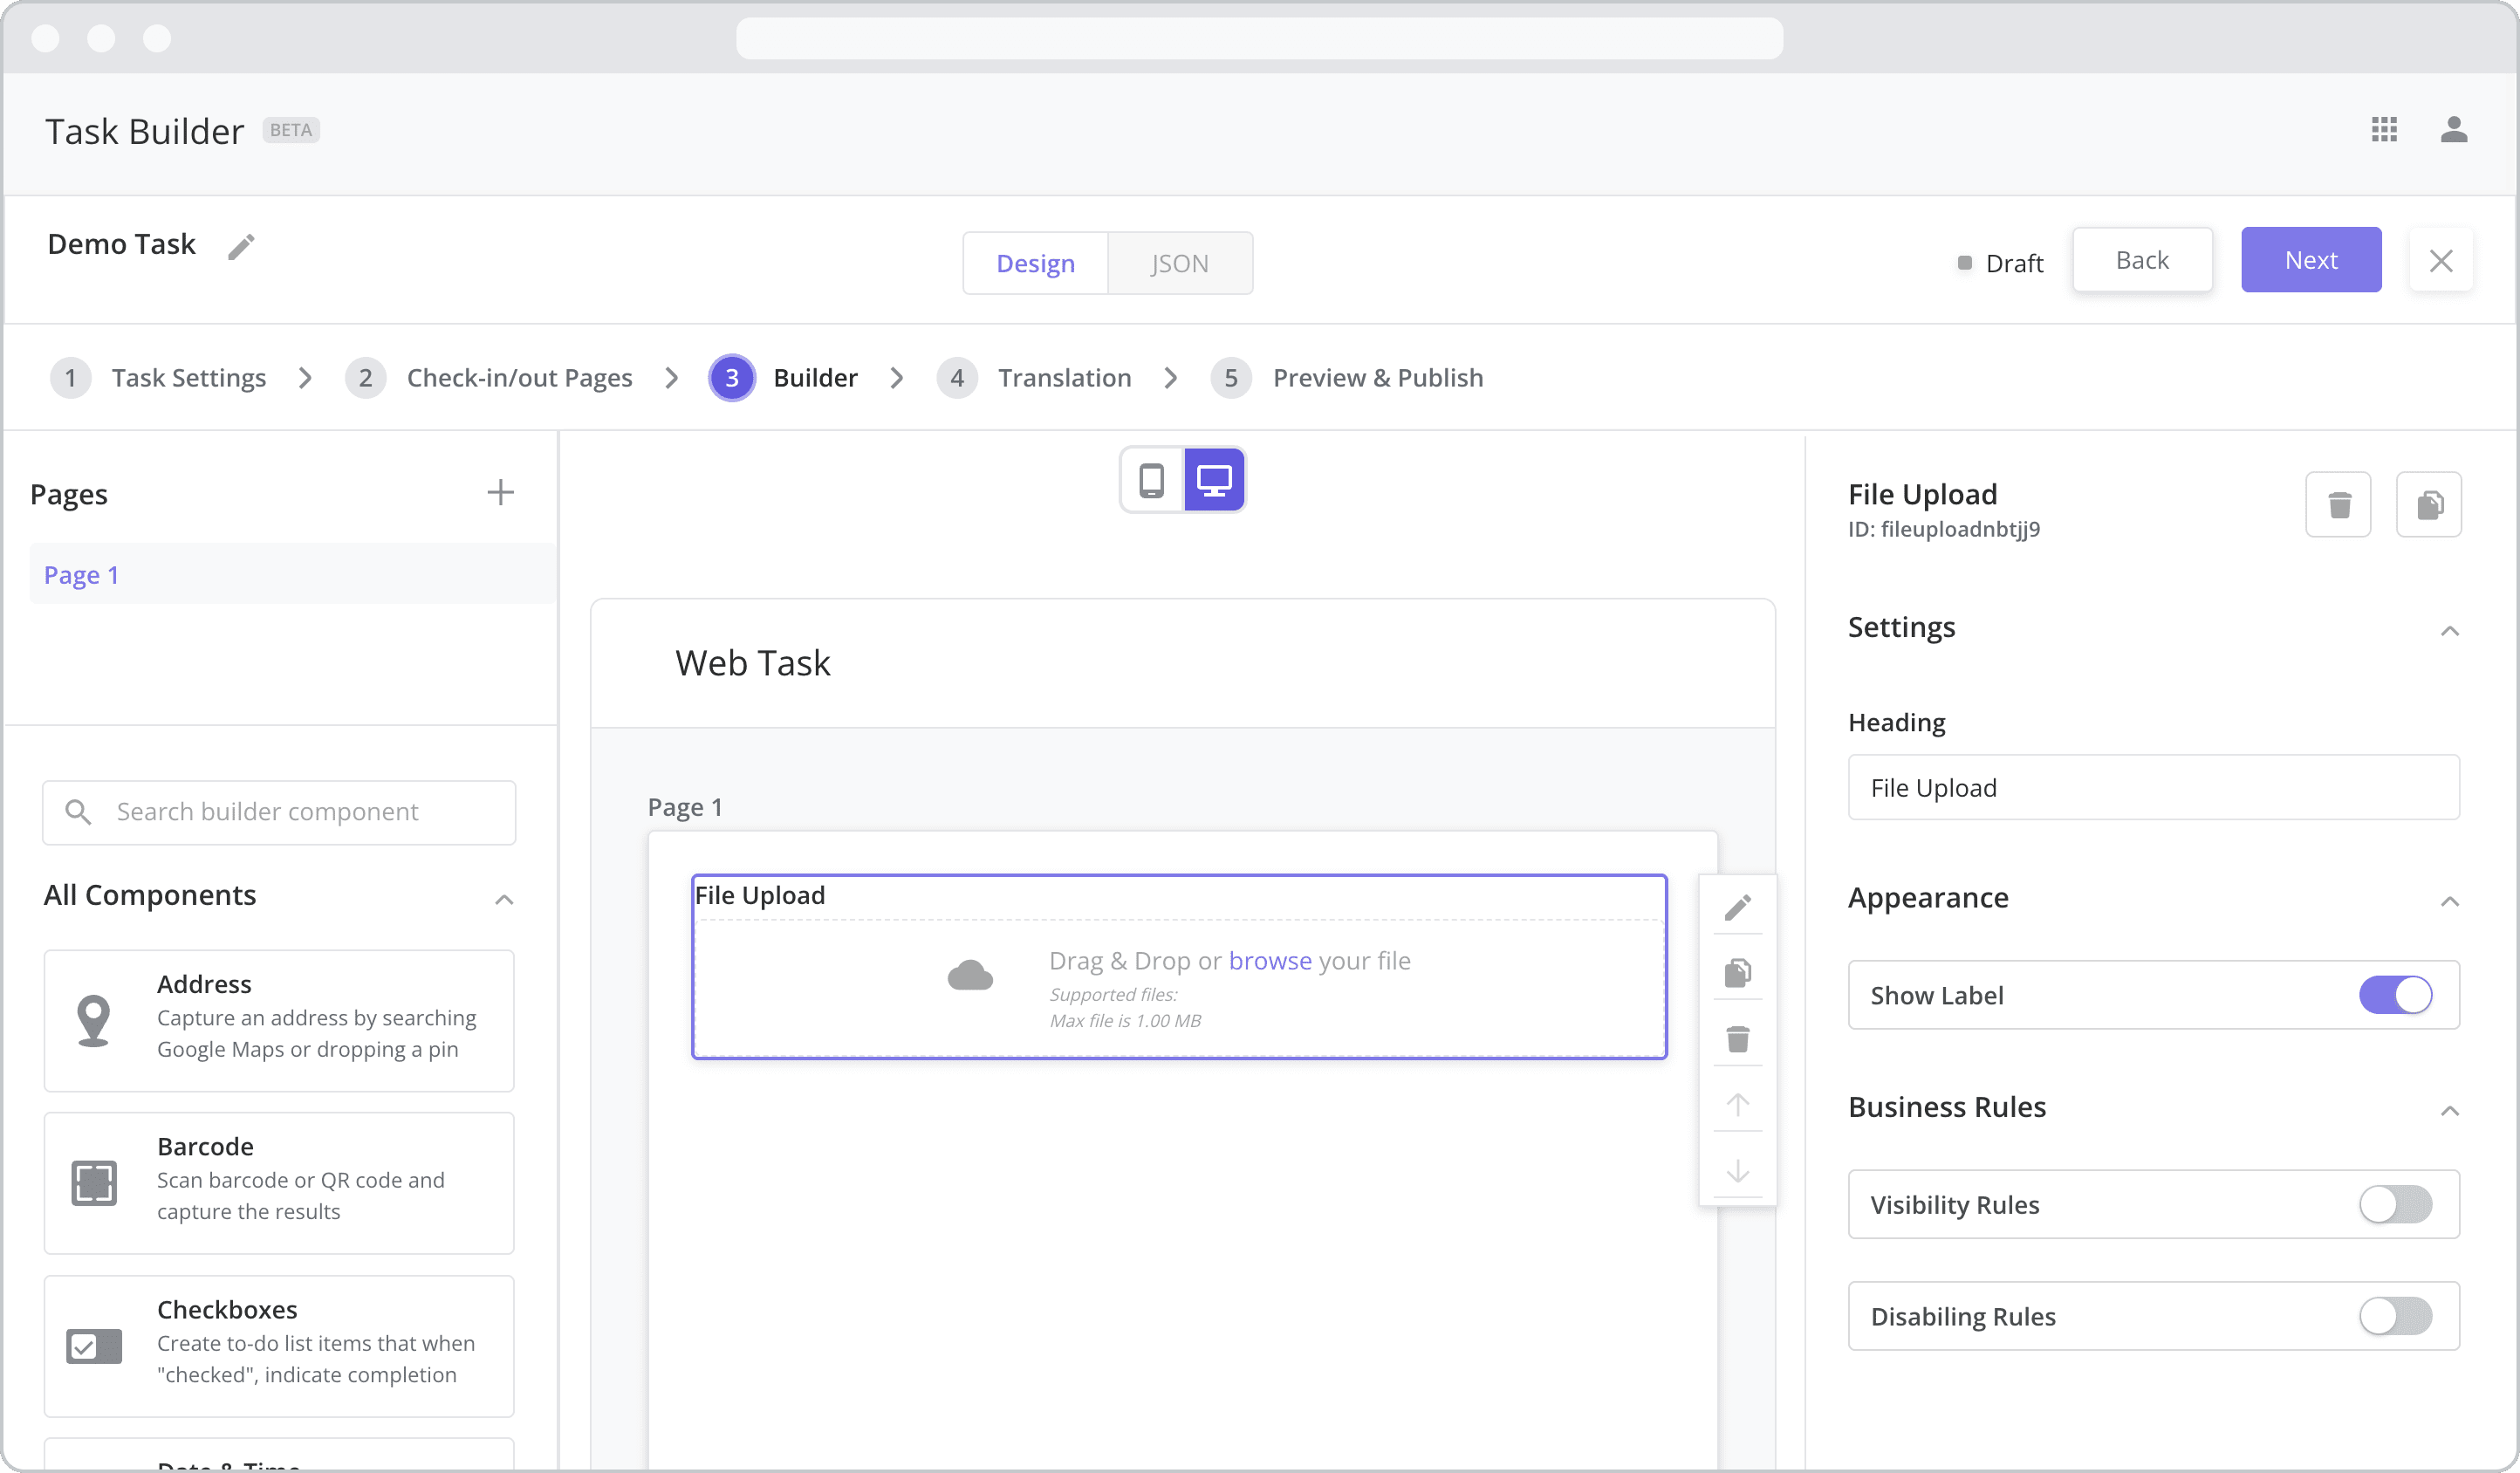Select the File Upload component on canvas
This screenshot has width=2520, height=1473.
coord(1179,967)
